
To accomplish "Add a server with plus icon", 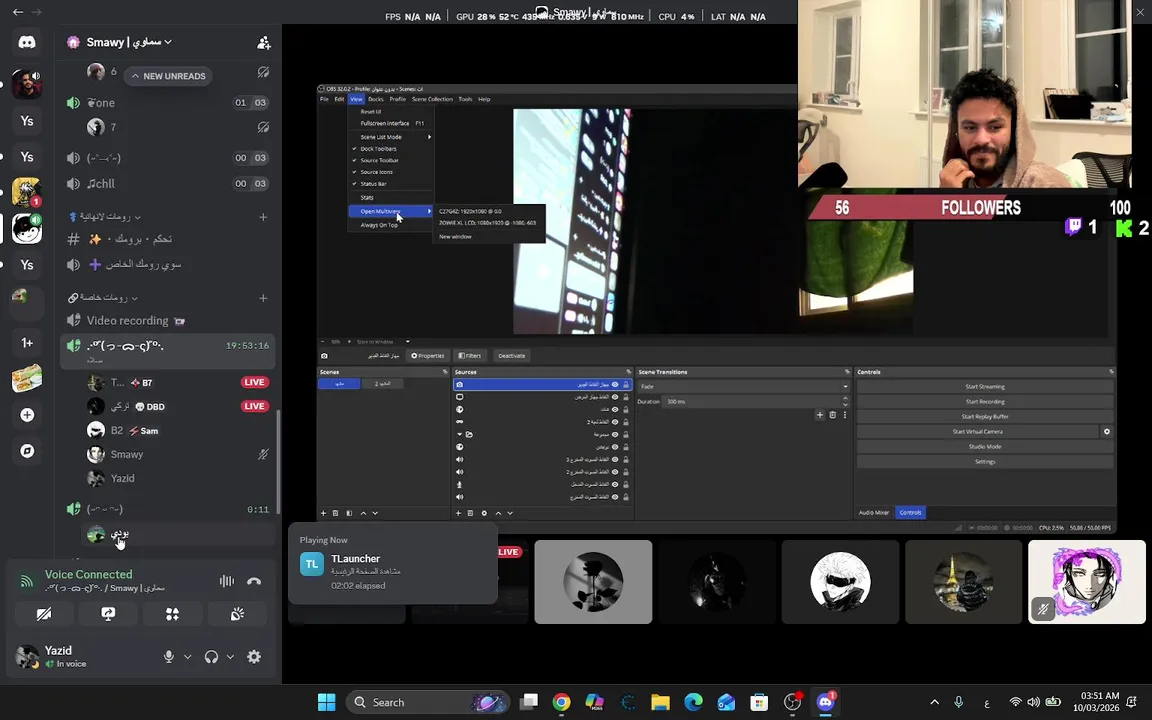I will pyautogui.click(x=27, y=415).
